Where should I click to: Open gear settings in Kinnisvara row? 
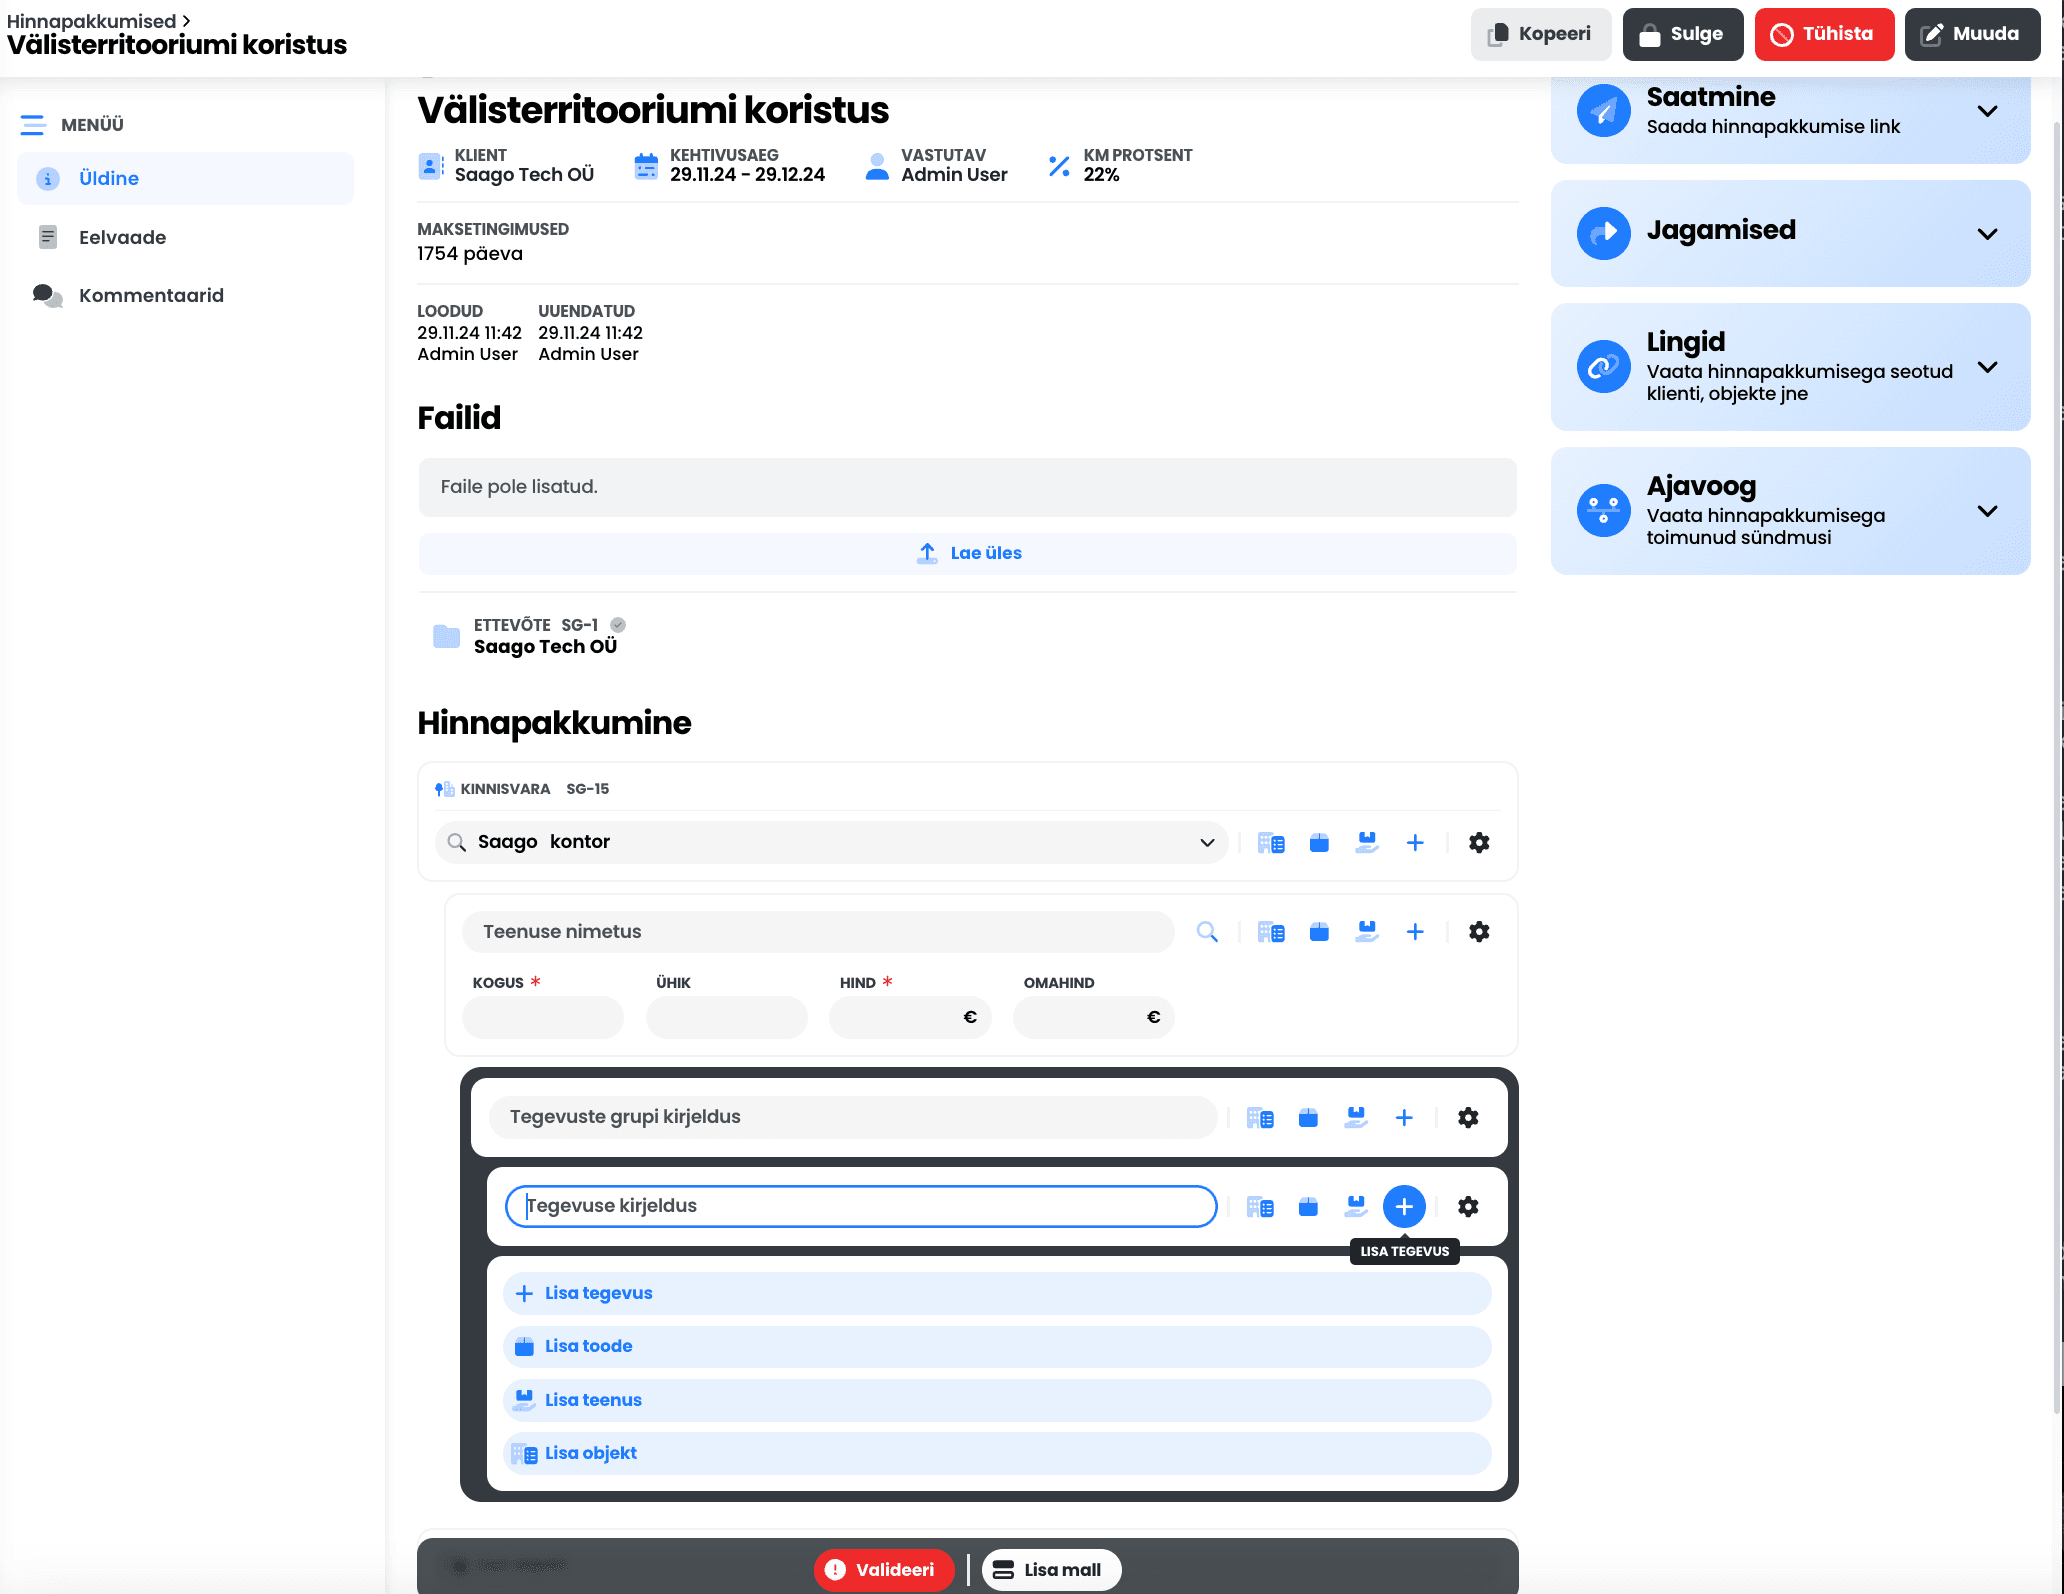click(x=1479, y=843)
